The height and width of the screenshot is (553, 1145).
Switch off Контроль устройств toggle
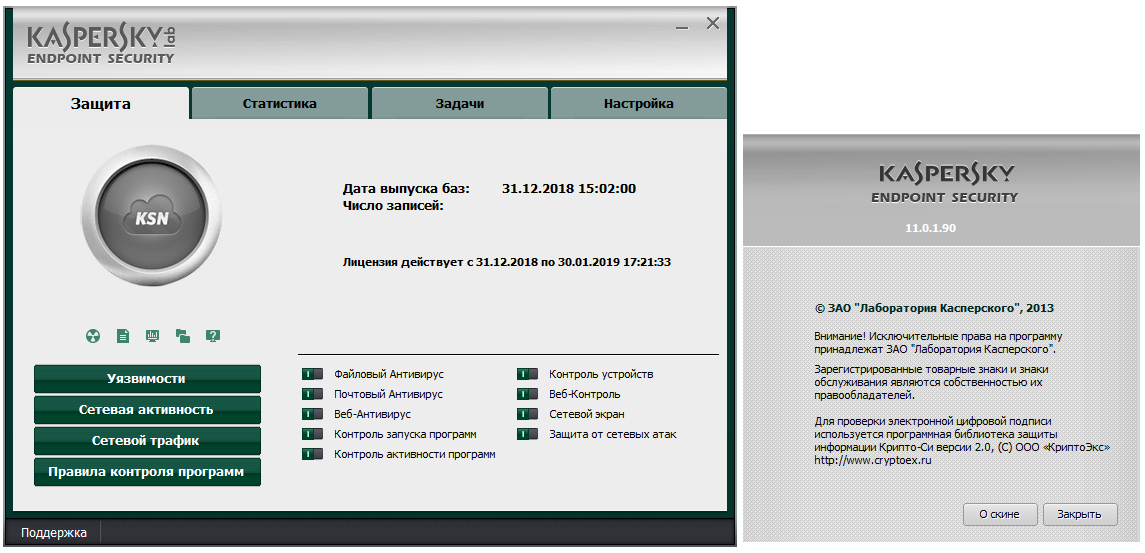pyautogui.click(x=527, y=374)
